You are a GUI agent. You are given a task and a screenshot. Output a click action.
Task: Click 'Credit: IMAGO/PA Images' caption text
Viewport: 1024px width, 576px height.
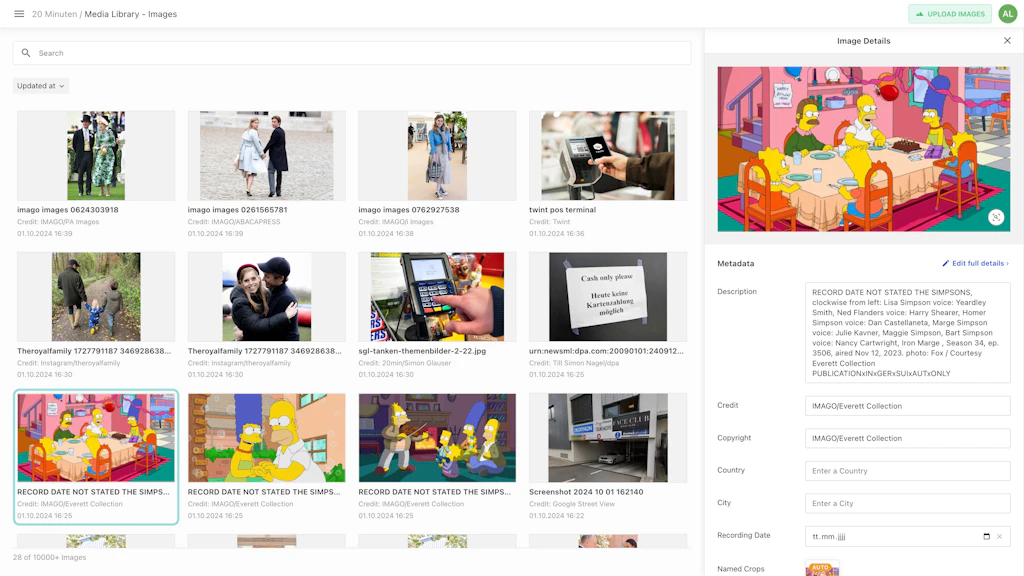point(58,221)
